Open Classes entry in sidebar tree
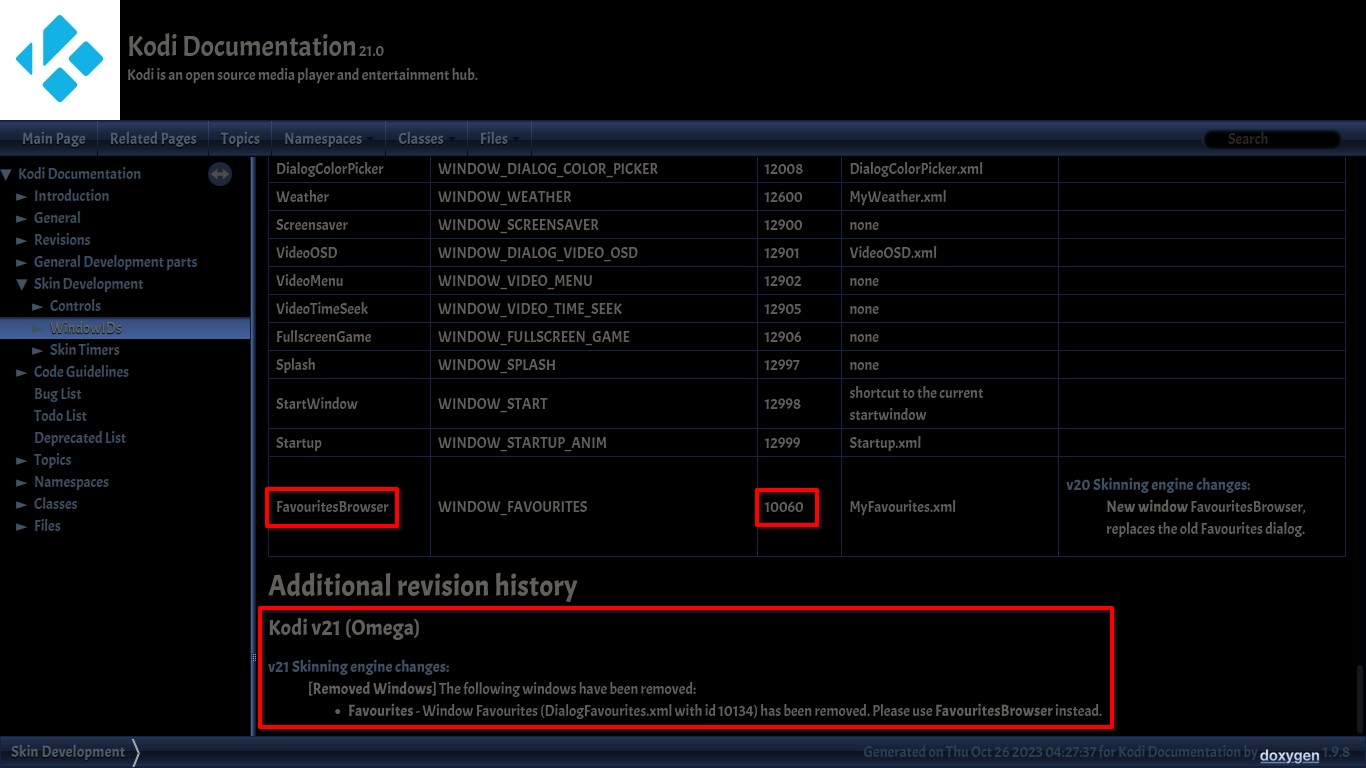1366x768 pixels. click(x=55, y=504)
